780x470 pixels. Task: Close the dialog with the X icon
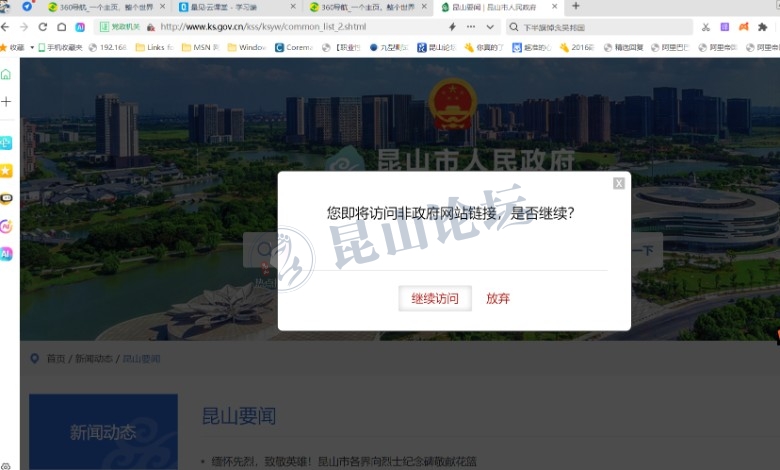click(619, 183)
